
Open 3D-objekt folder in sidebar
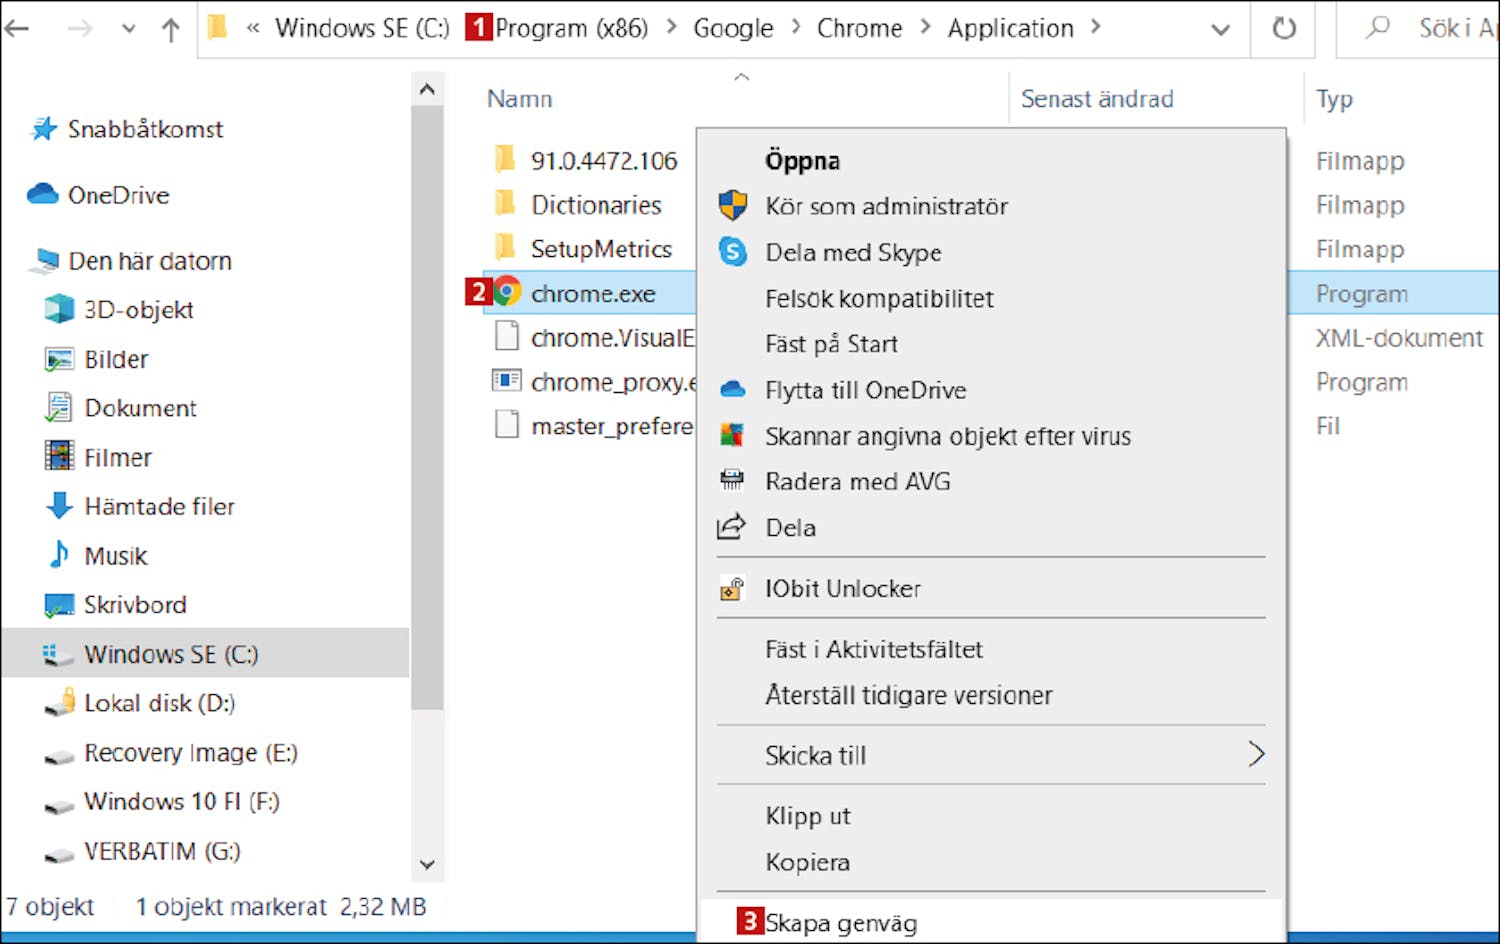click(119, 310)
